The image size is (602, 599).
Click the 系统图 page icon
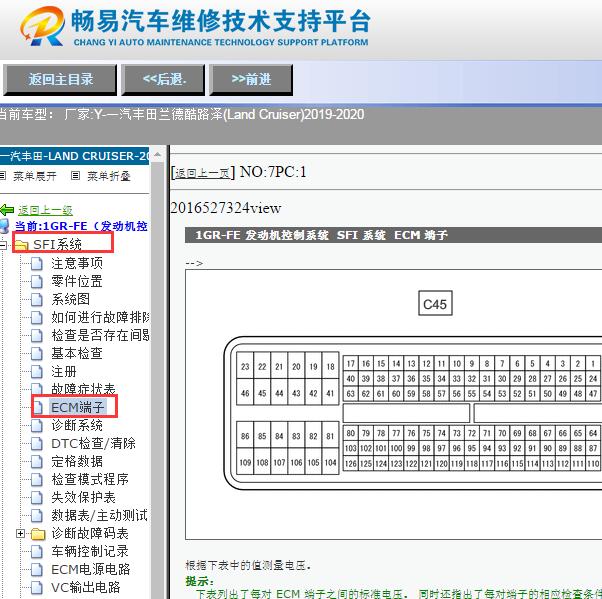tap(37, 300)
